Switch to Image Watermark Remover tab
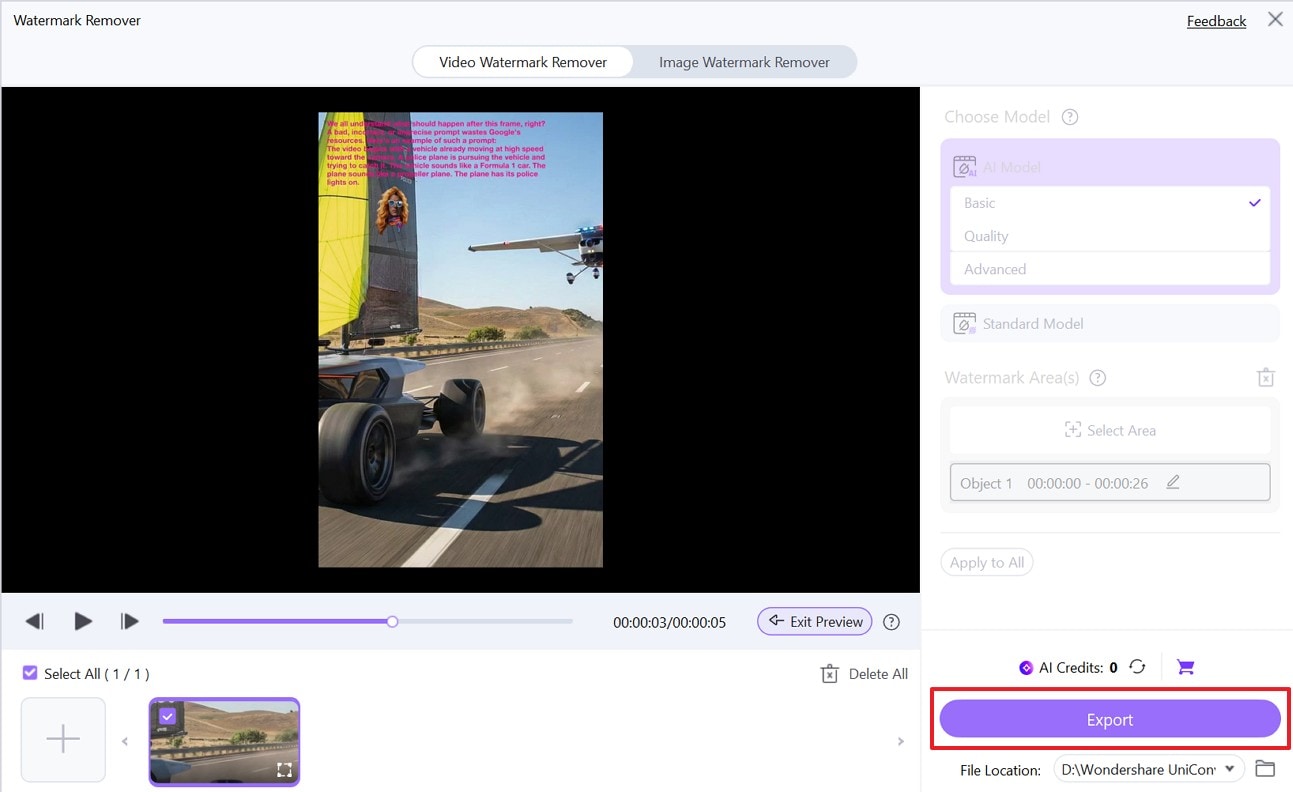Viewport: 1293px width, 792px height. click(x=744, y=61)
